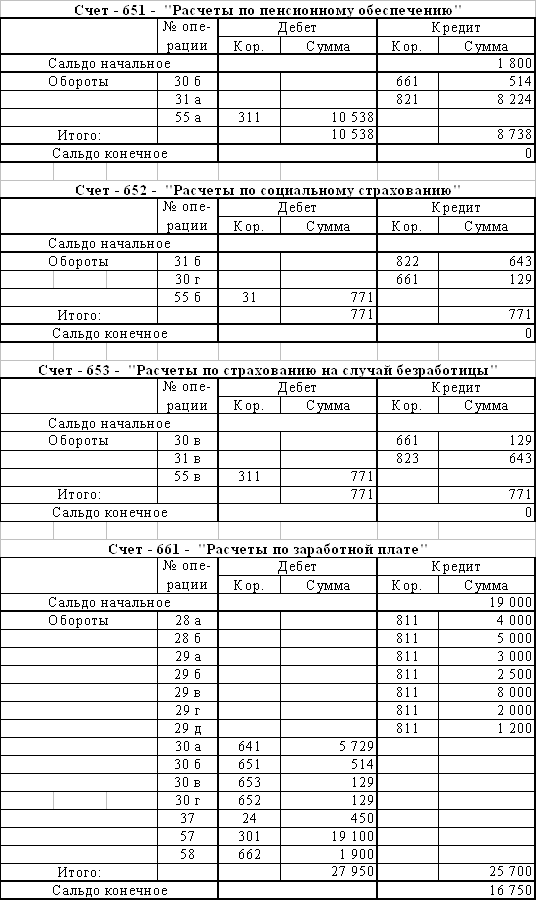
Task: Select the debit correspondent 31 for operation 55 б
Action: point(249,297)
